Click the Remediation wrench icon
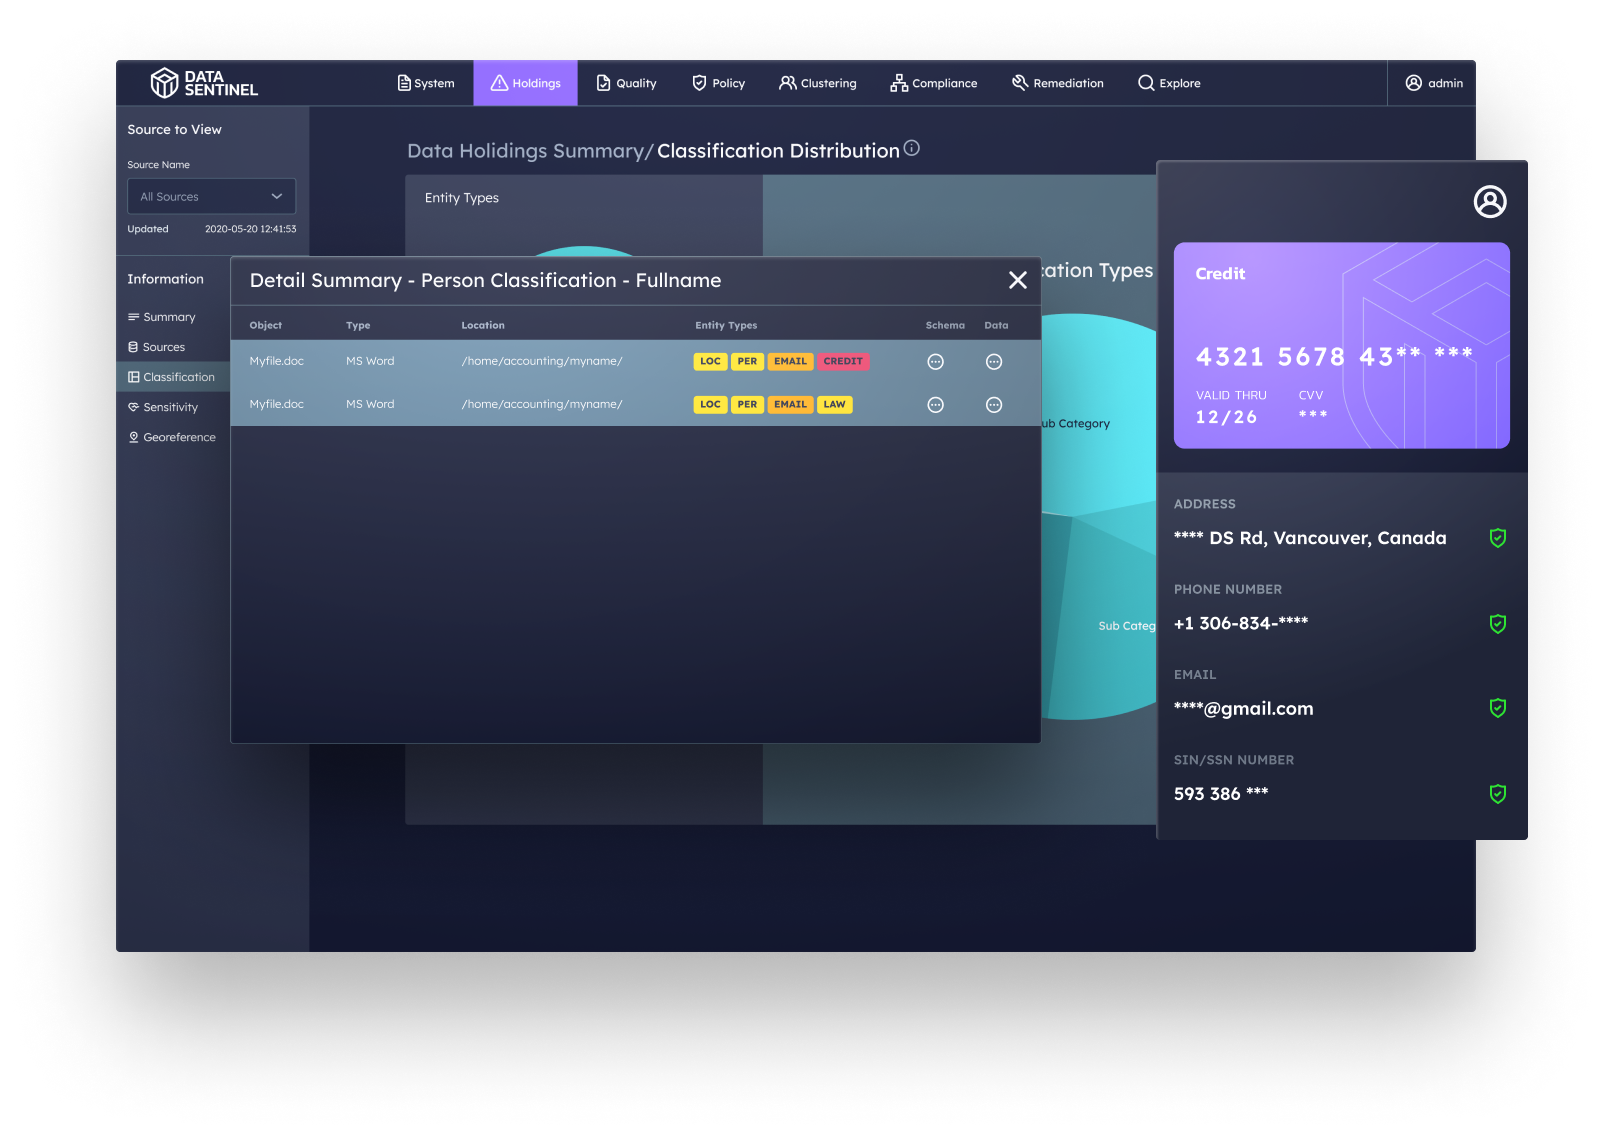 click(x=1019, y=83)
